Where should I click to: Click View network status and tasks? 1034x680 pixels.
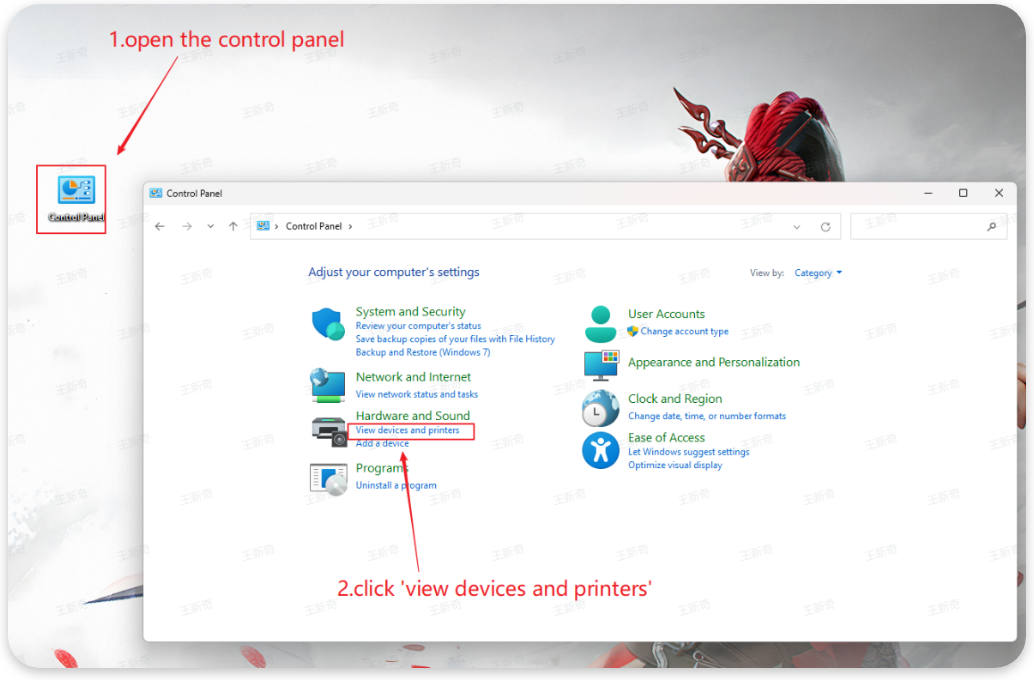pyautogui.click(x=417, y=394)
